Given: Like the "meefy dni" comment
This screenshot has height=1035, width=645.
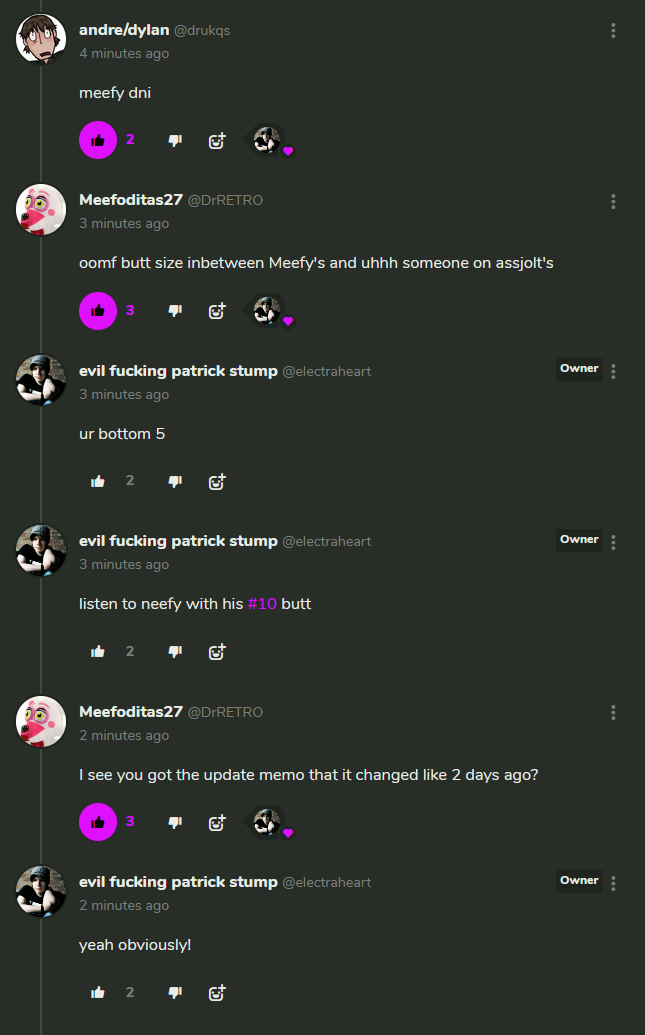Looking at the screenshot, I should point(98,140).
